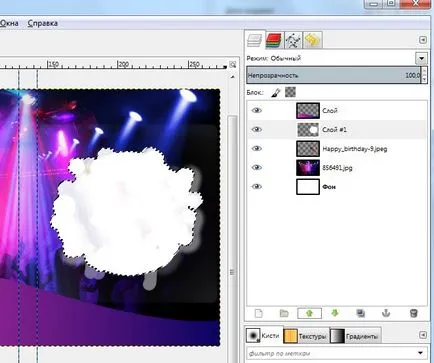
Task: Select the Слой #1 layer thumbnail
Action: tap(308, 129)
